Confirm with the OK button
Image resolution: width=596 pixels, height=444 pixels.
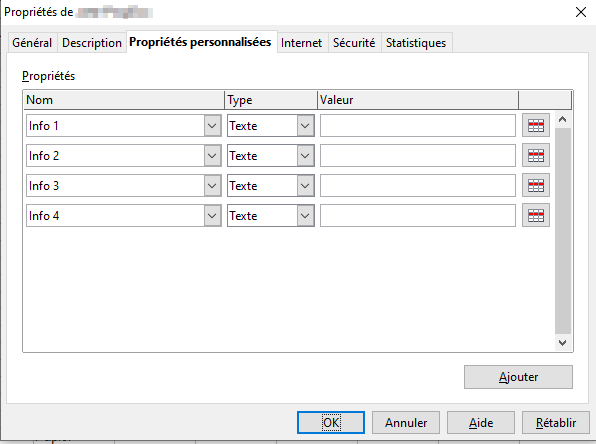pos(331,422)
